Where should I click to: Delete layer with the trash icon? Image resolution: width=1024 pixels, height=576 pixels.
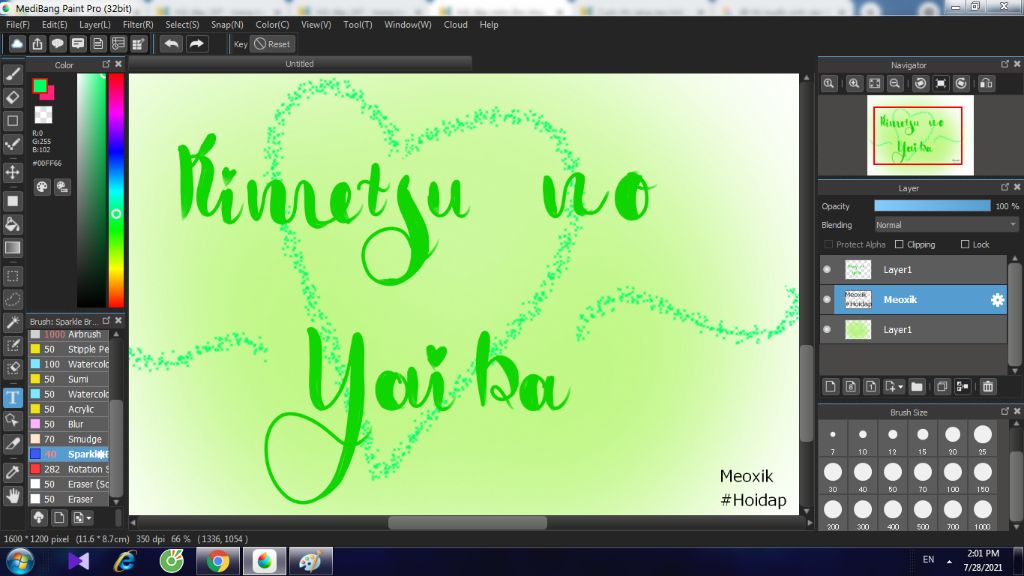987,387
